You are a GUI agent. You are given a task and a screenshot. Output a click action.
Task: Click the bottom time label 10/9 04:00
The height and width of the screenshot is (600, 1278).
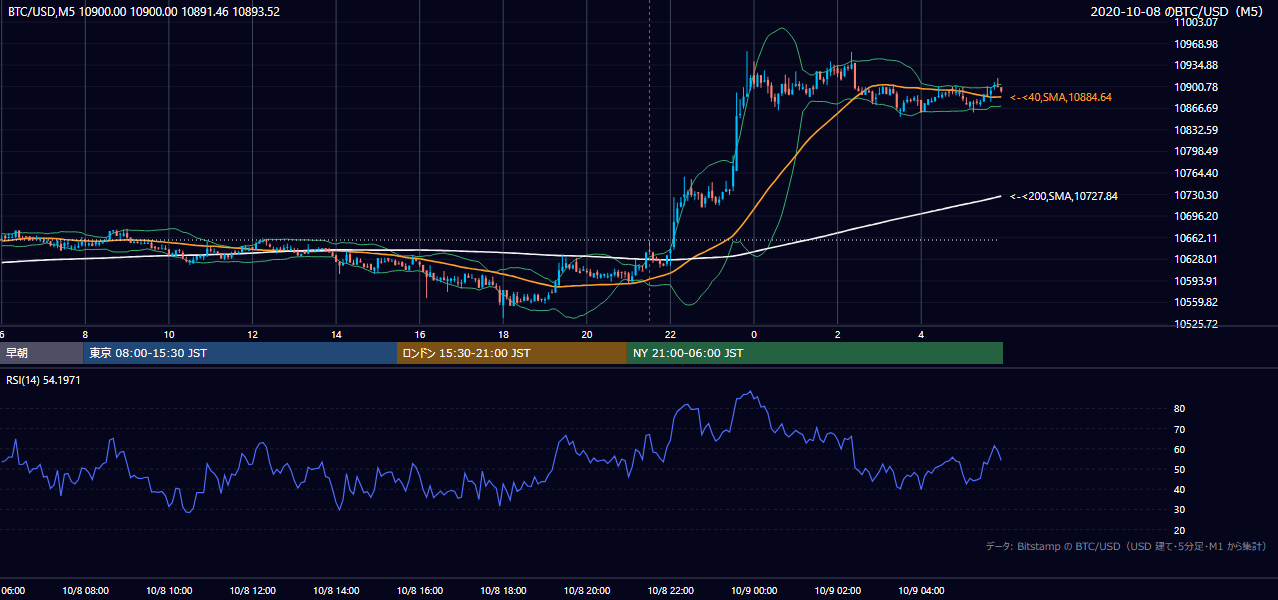click(922, 591)
